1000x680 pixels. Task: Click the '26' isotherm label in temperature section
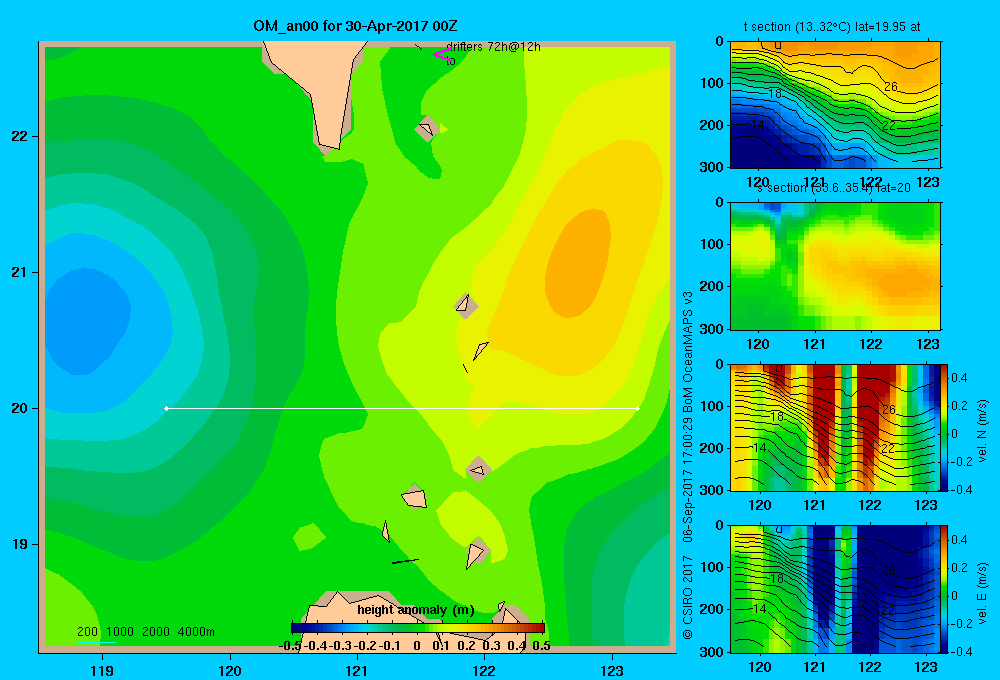(891, 86)
